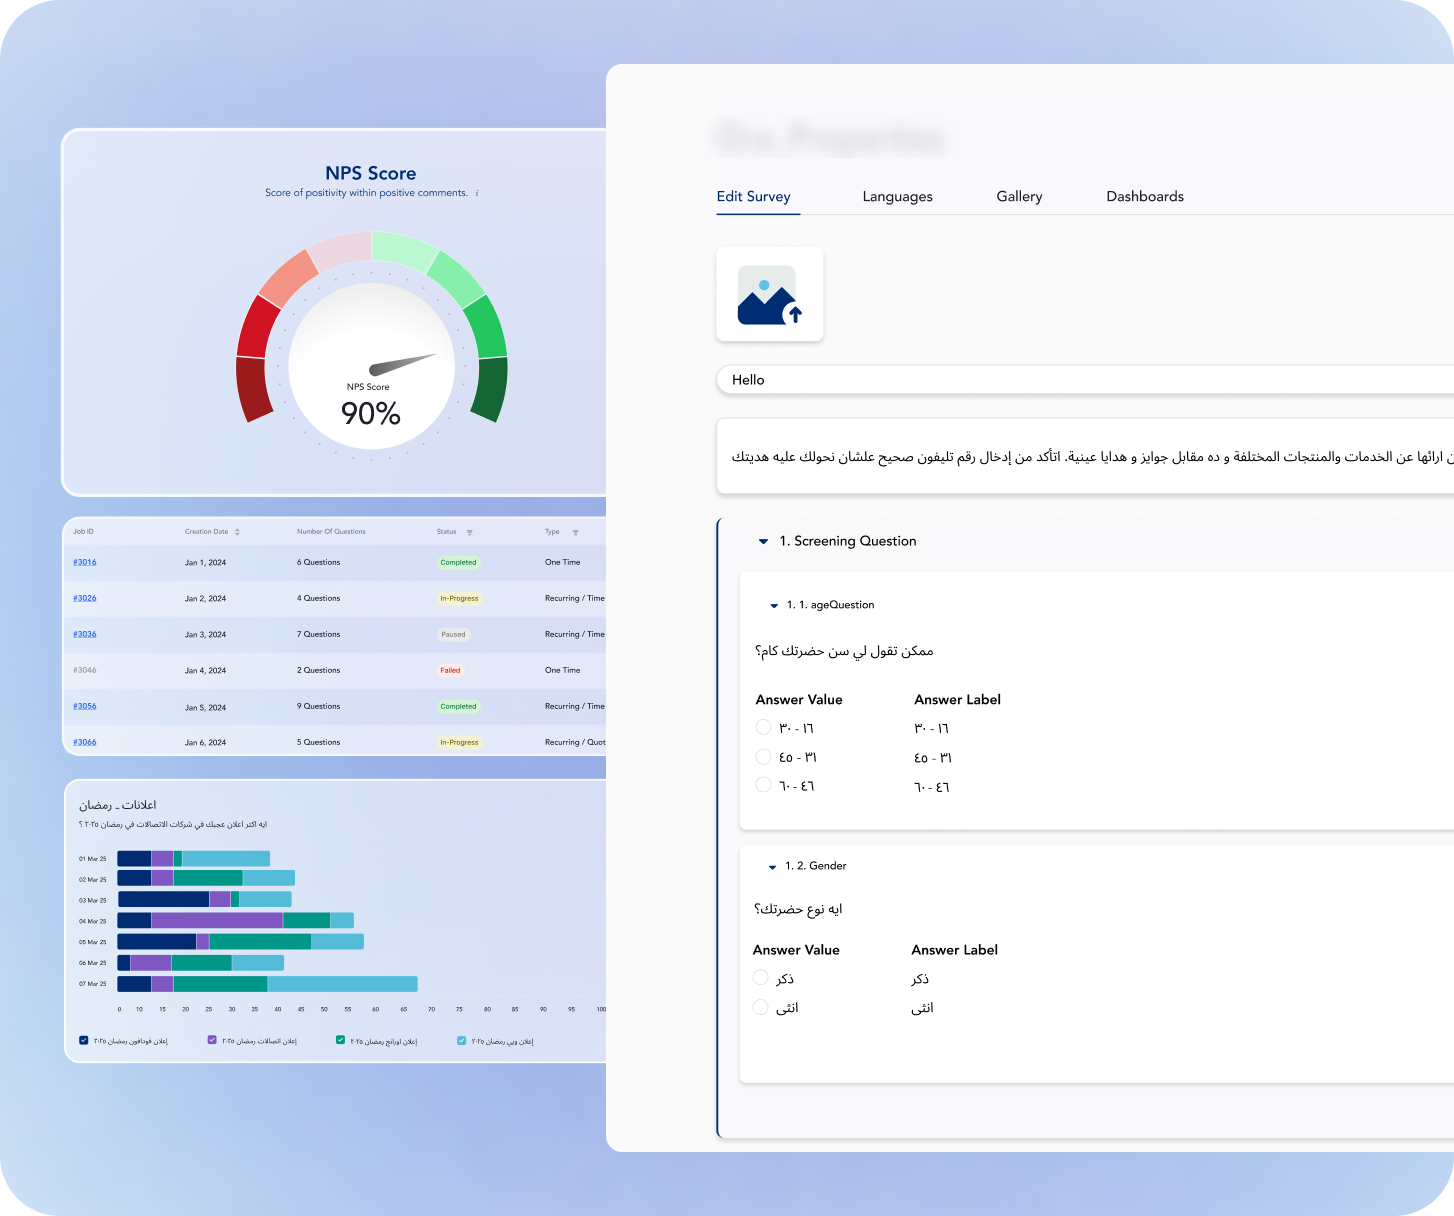Image resolution: width=1454 pixels, height=1216 pixels.
Task: Click the image upload icon
Action: tap(769, 295)
